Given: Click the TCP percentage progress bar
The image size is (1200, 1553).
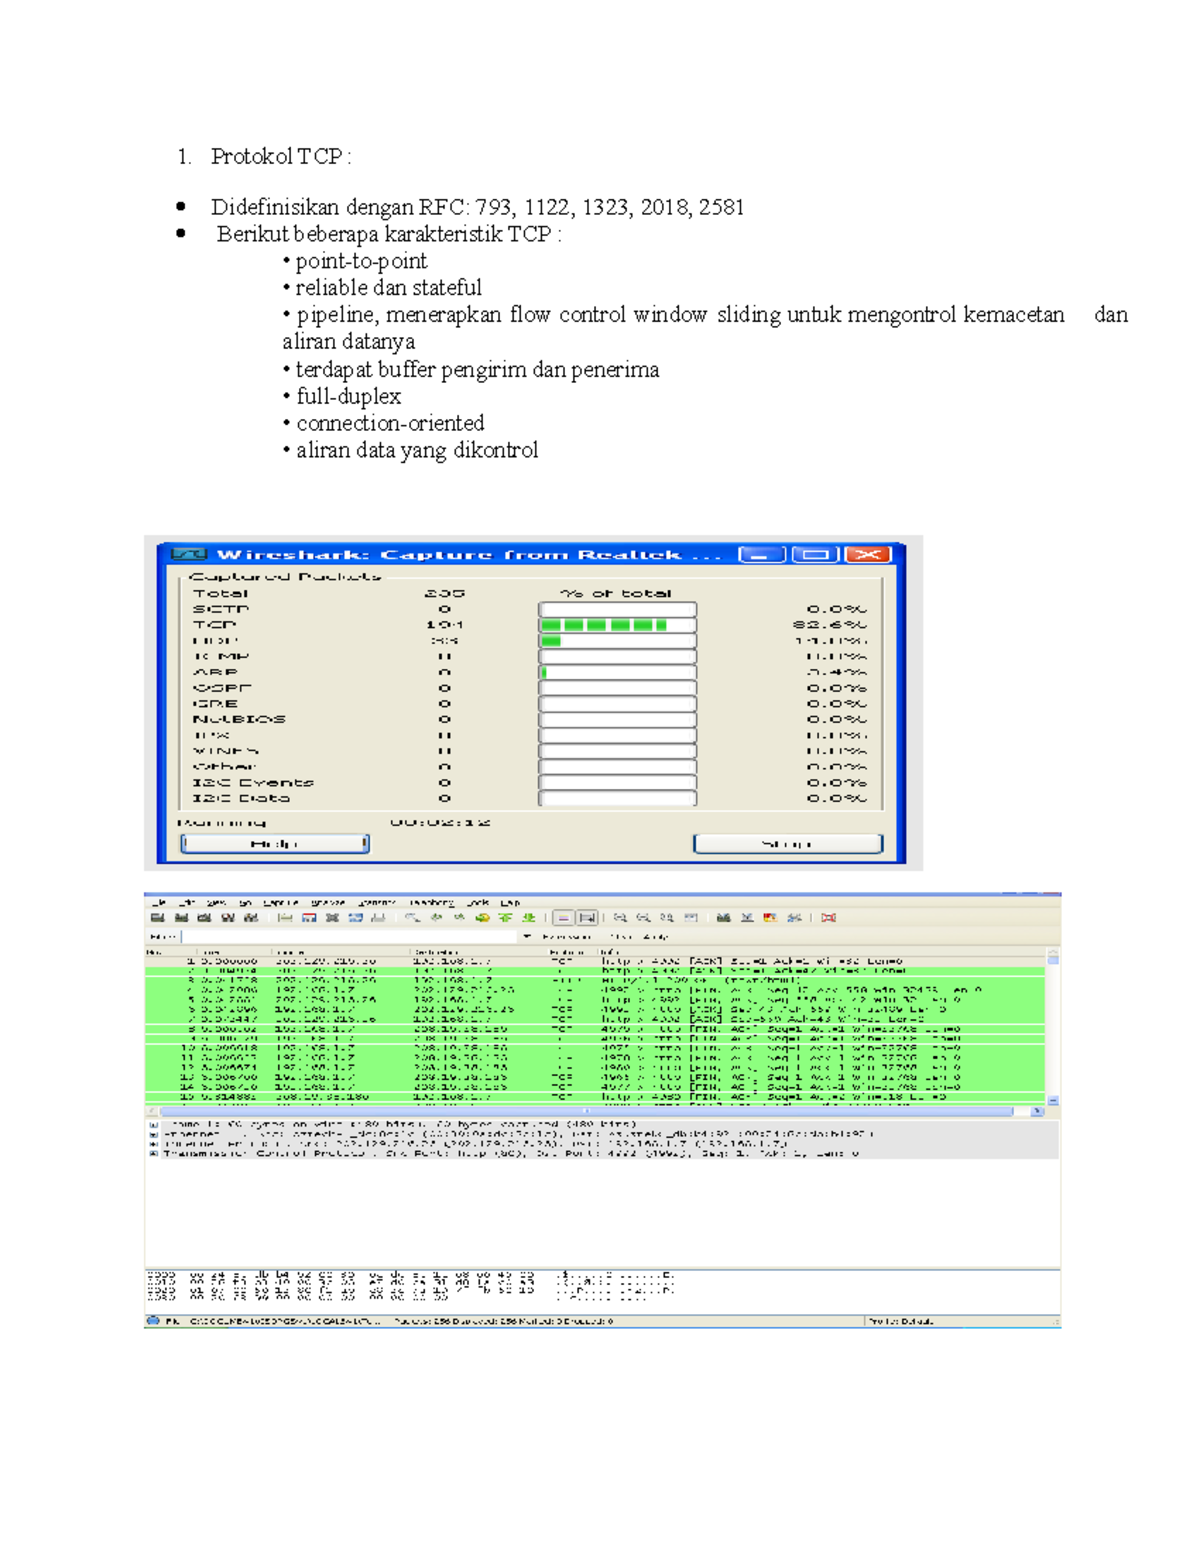Looking at the screenshot, I should tap(615, 623).
